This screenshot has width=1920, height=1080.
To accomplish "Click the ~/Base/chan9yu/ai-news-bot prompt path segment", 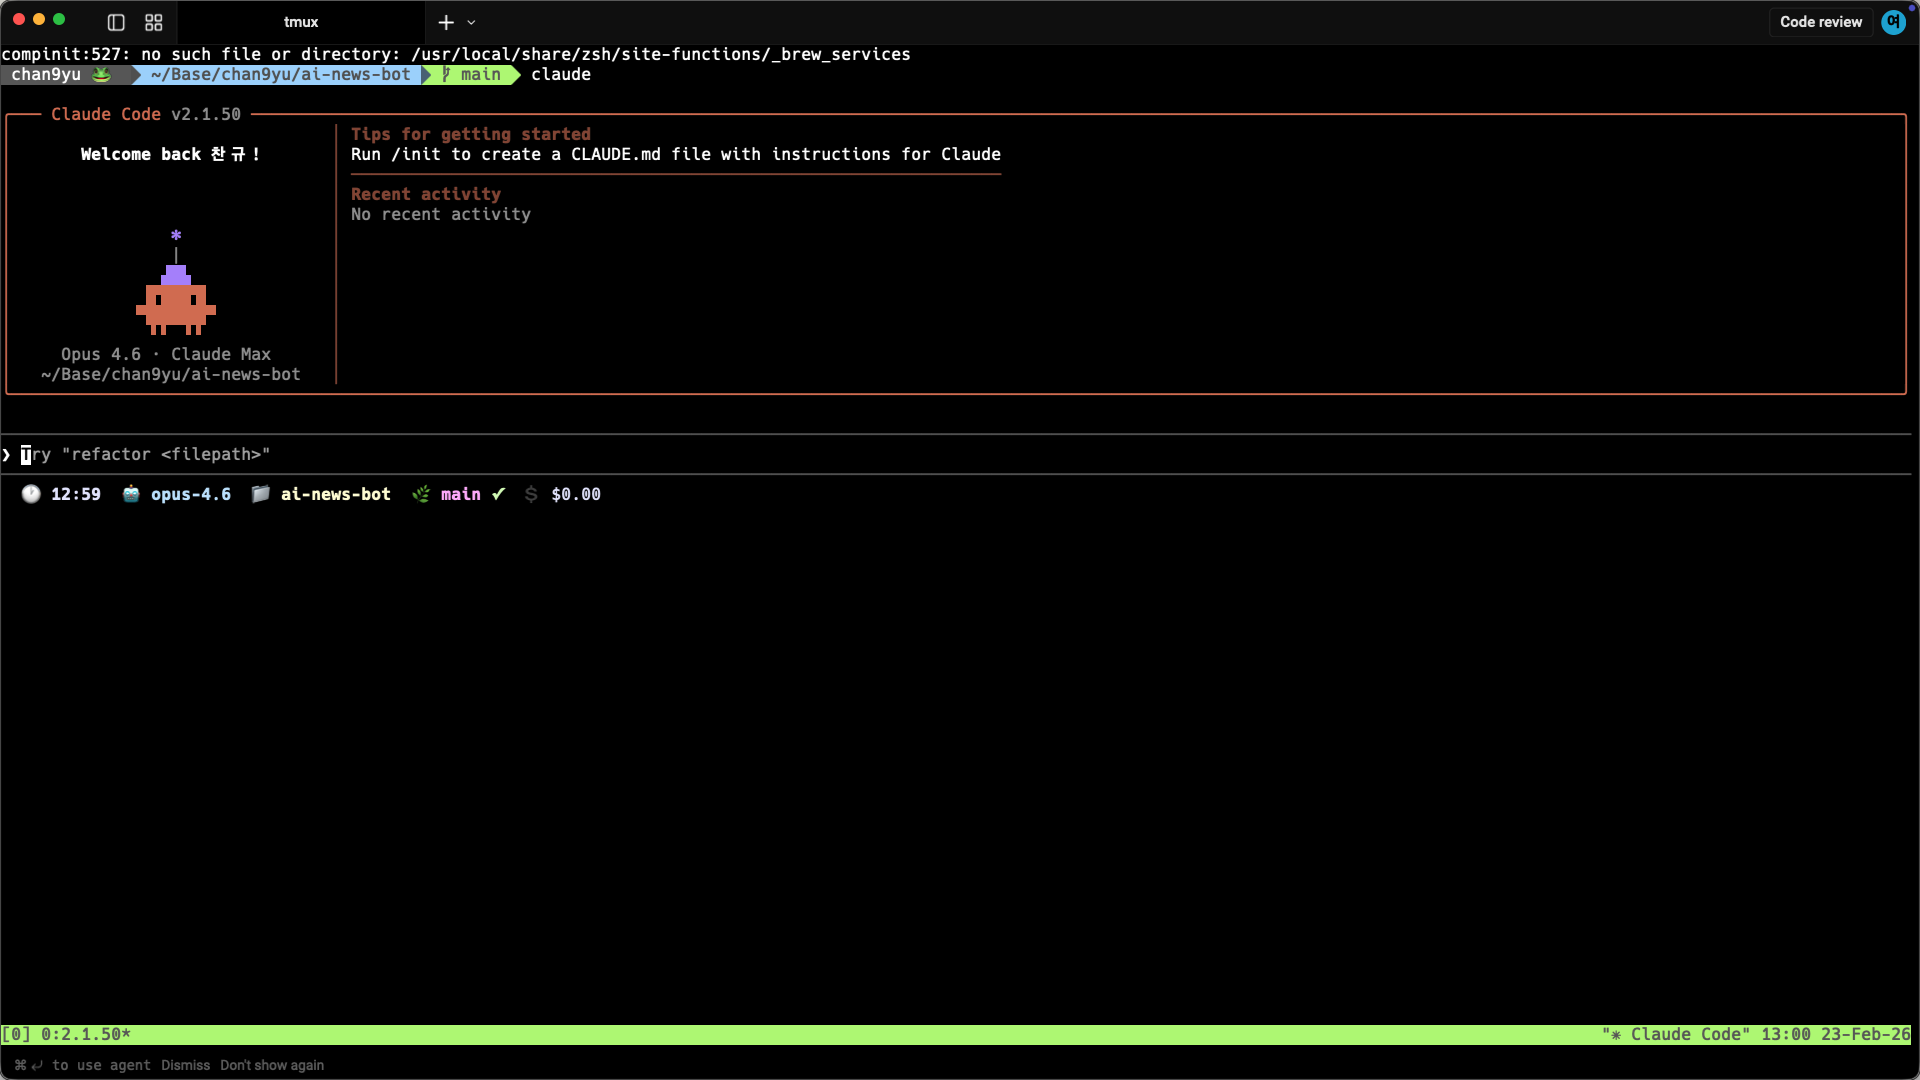I will point(280,74).
